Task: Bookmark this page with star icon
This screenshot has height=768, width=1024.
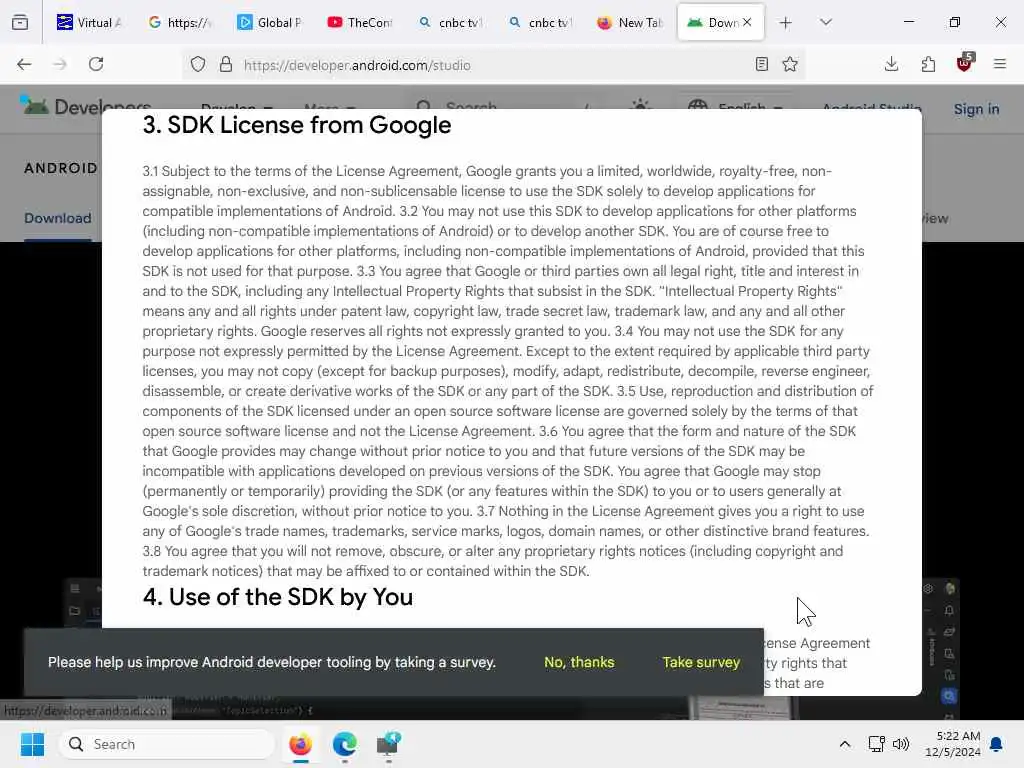Action: [790, 64]
